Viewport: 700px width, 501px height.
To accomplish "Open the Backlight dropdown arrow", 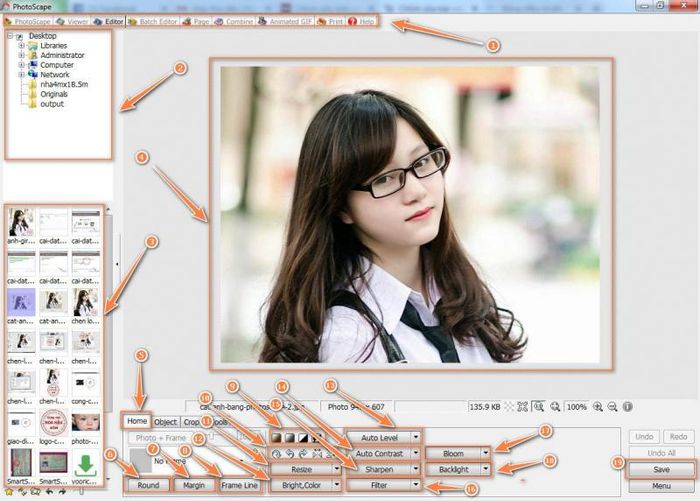I will click(x=485, y=469).
